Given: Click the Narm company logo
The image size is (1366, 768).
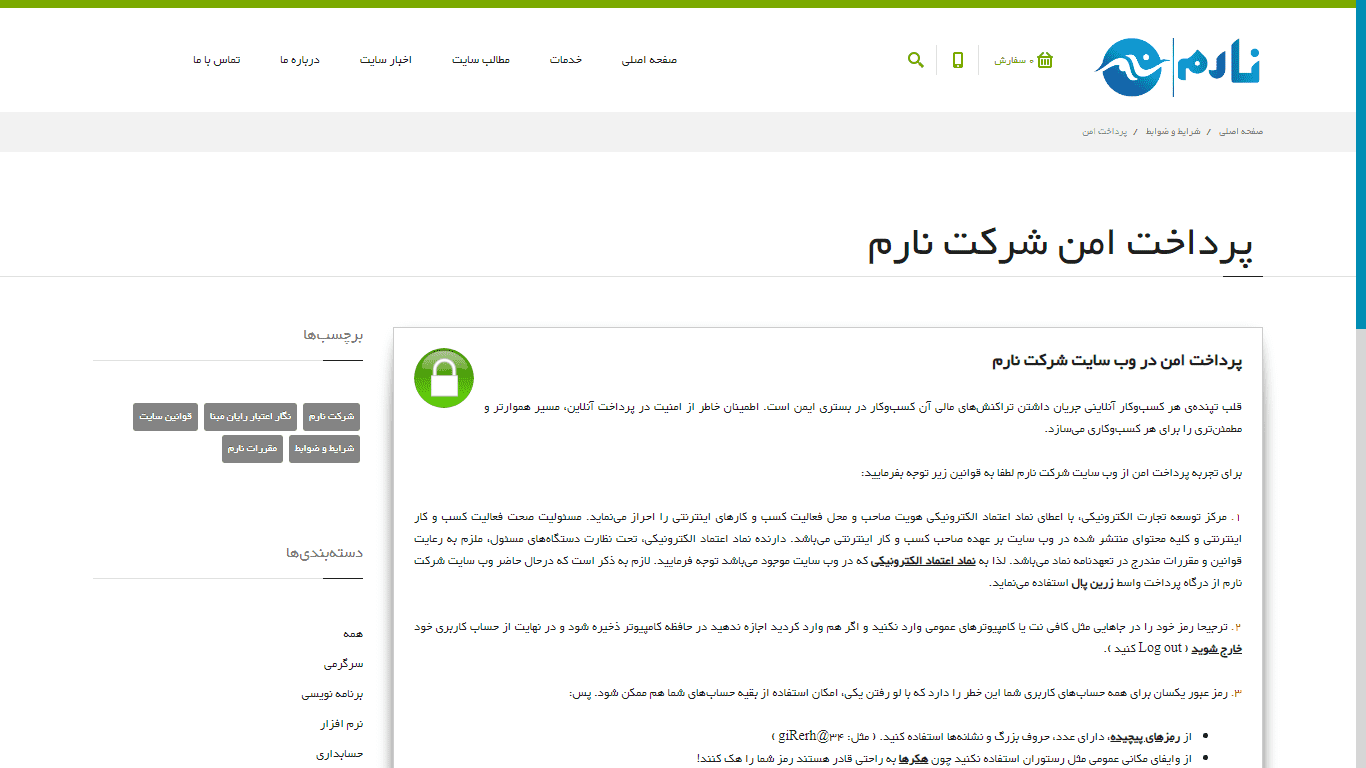Looking at the screenshot, I should [1178, 67].
